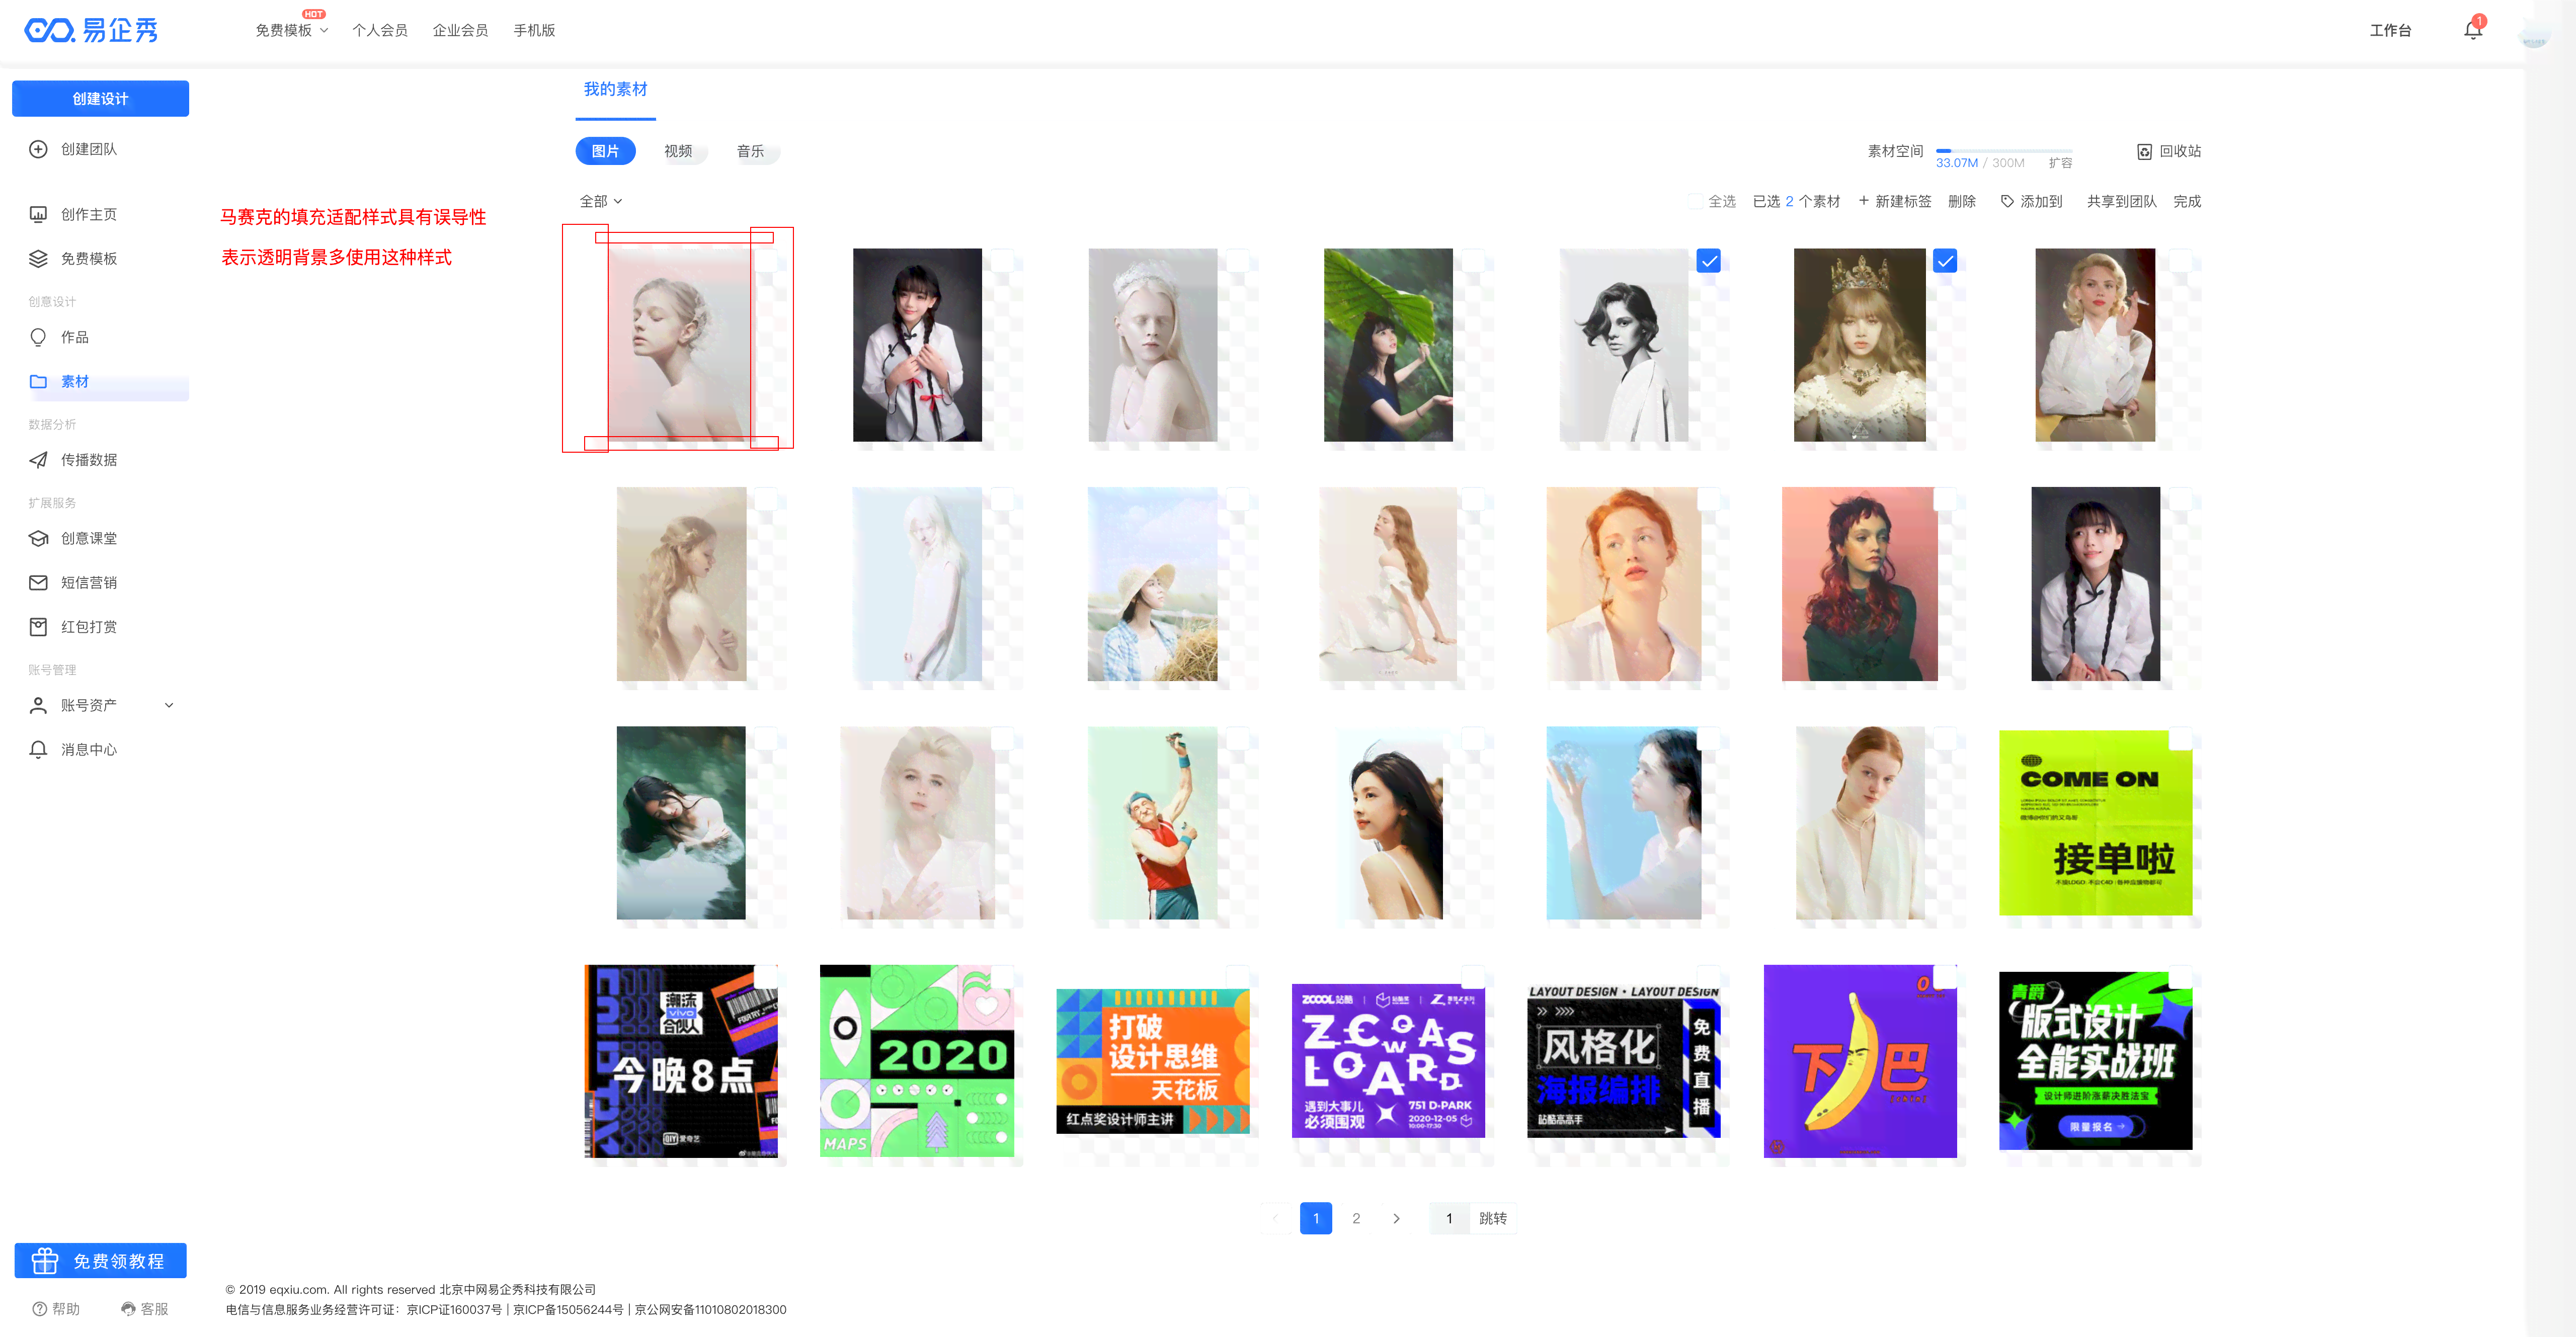The height and width of the screenshot is (1337, 2576).
Task: Click the 创建设计 button
Action: (x=100, y=99)
